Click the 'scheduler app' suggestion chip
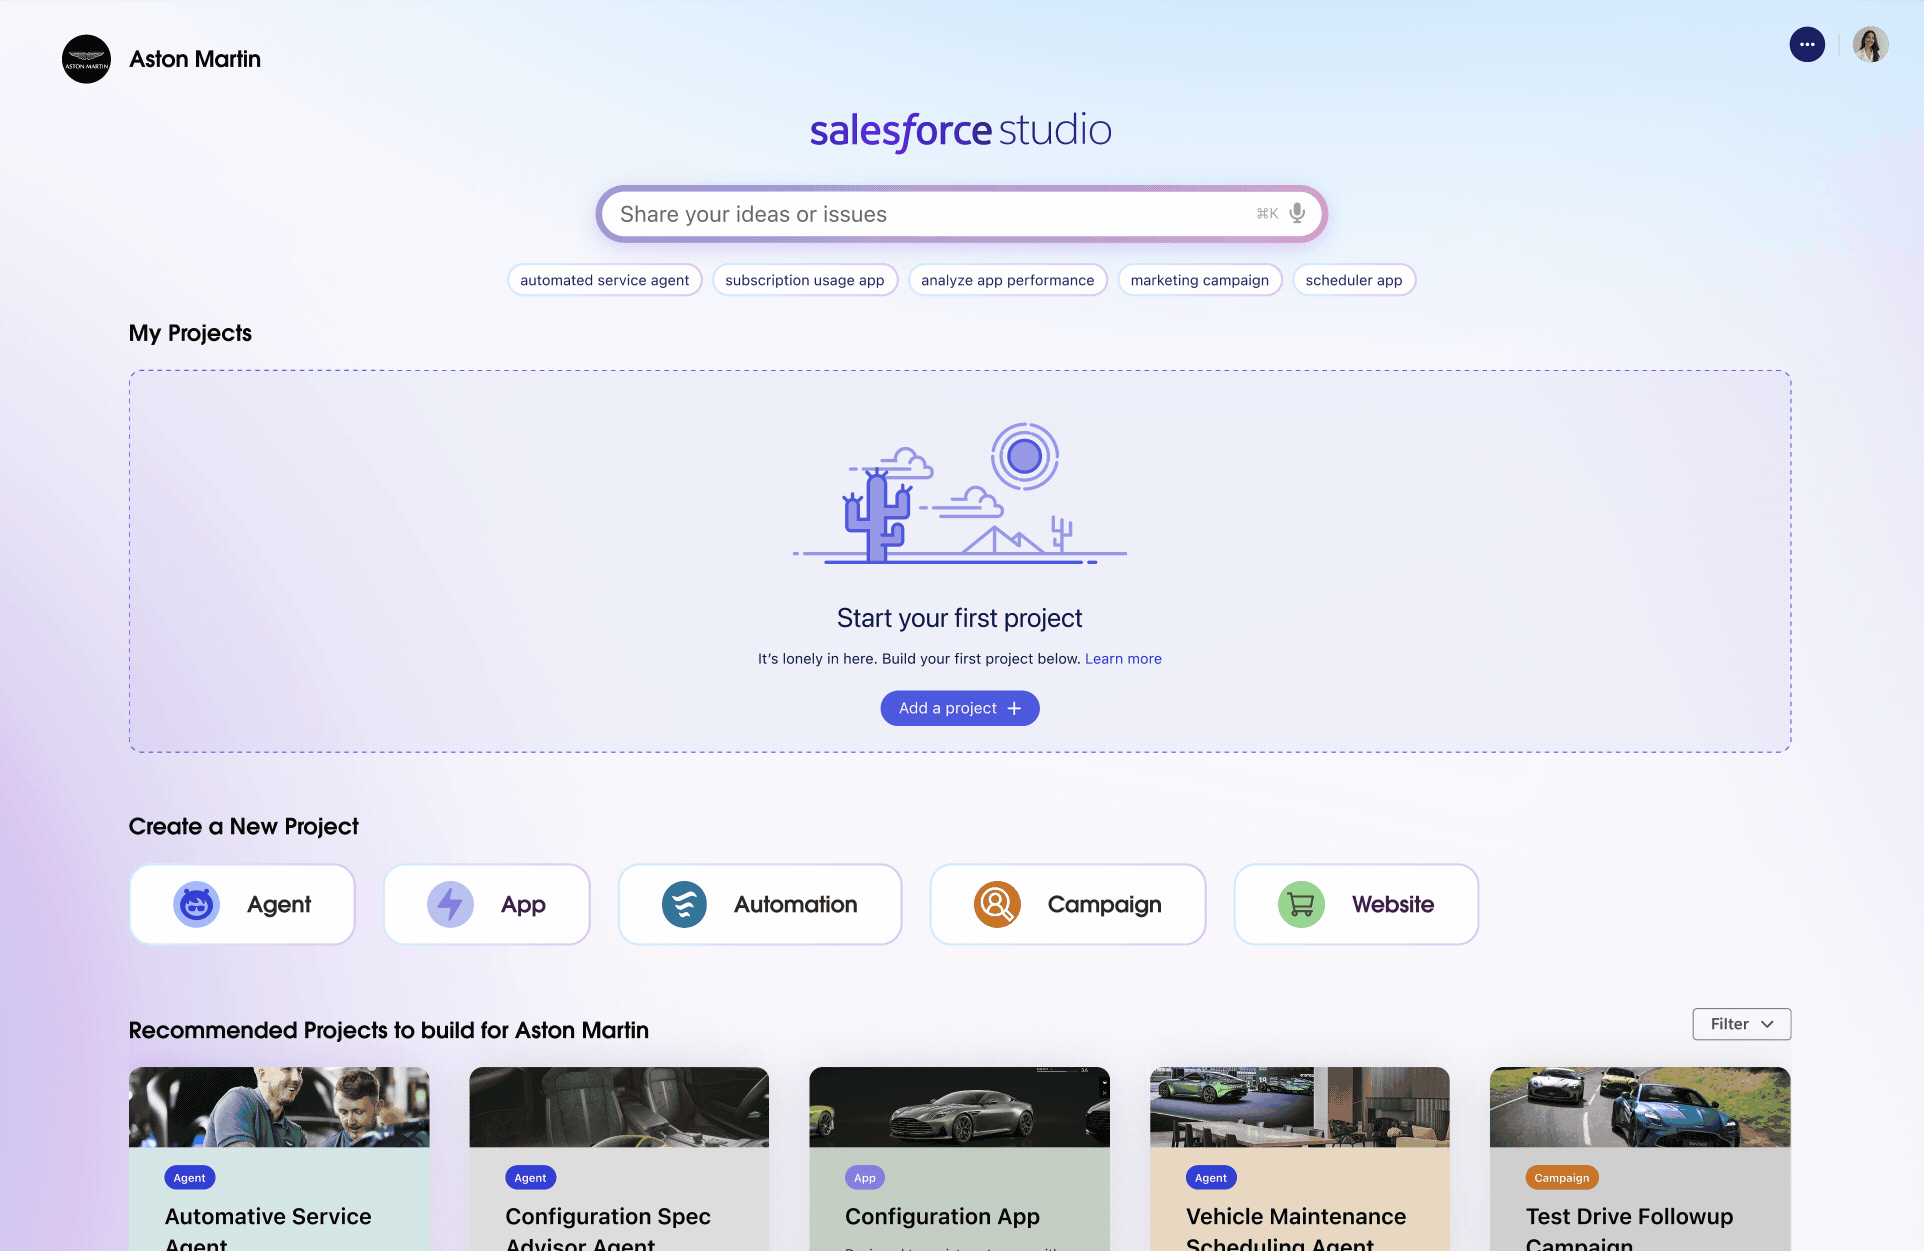Image resolution: width=1924 pixels, height=1251 pixels. (1353, 280)
